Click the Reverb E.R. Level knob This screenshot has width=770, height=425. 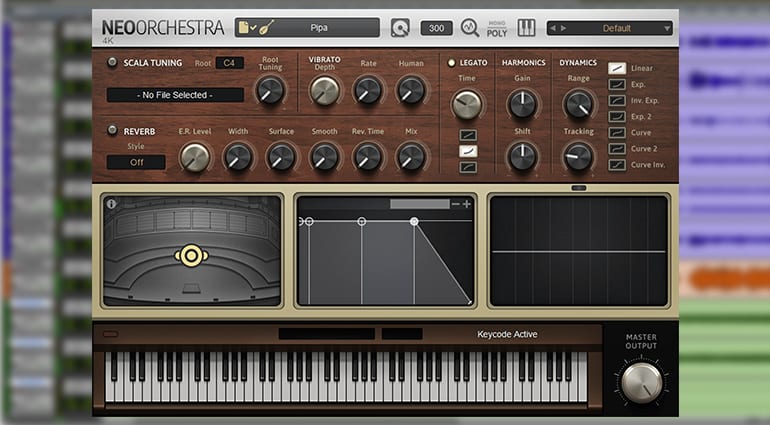tap(194, 158)
